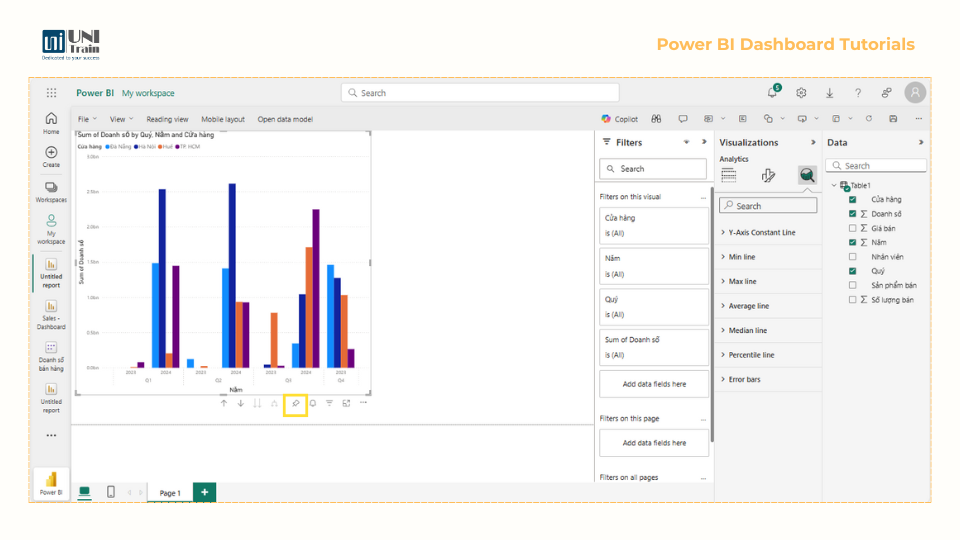Select the Analytics magnifier icon

(x=807, y=175)
